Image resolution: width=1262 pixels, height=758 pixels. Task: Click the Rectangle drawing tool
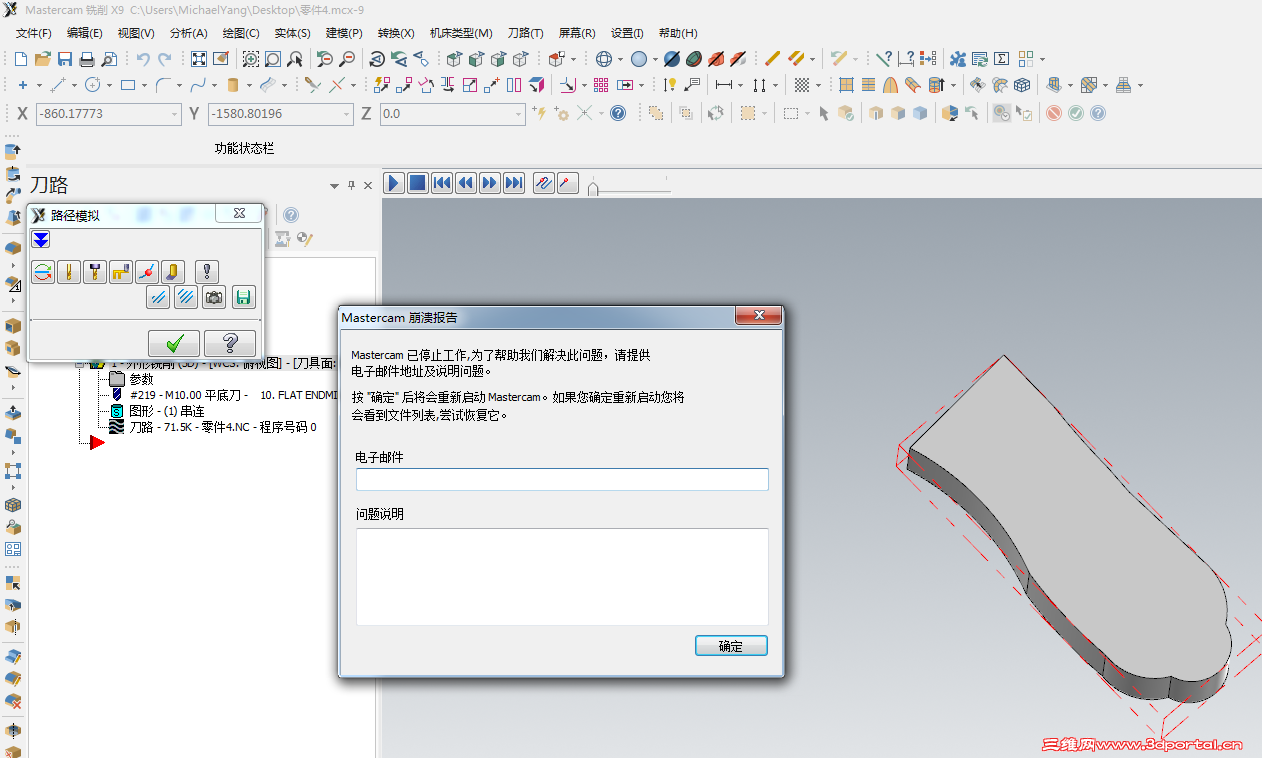(128, 85)
